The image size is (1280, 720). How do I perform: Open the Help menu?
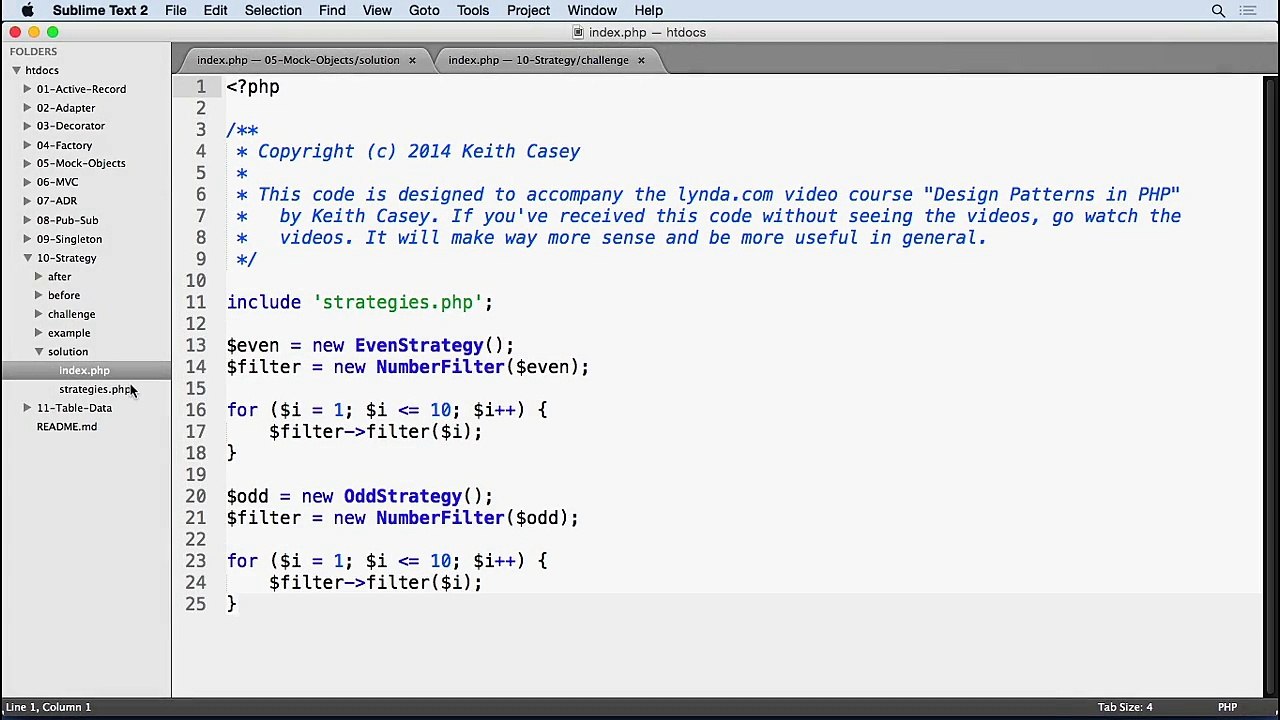coord(648,11)
